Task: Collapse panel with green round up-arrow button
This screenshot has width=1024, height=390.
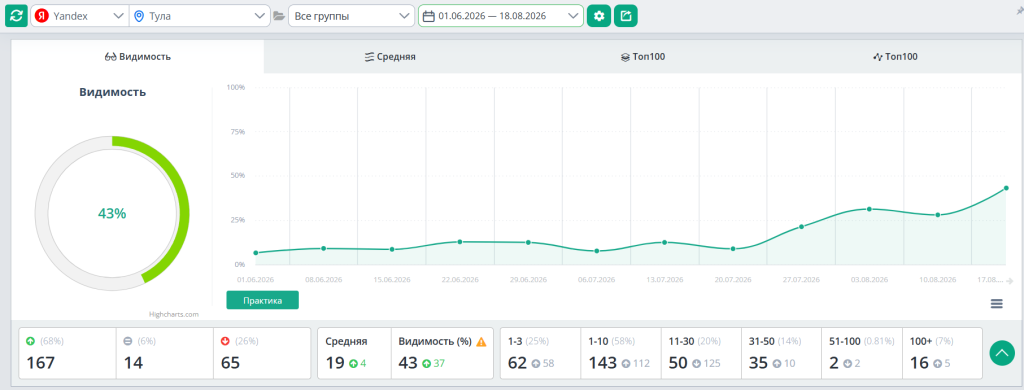Action: point(1002,353)
